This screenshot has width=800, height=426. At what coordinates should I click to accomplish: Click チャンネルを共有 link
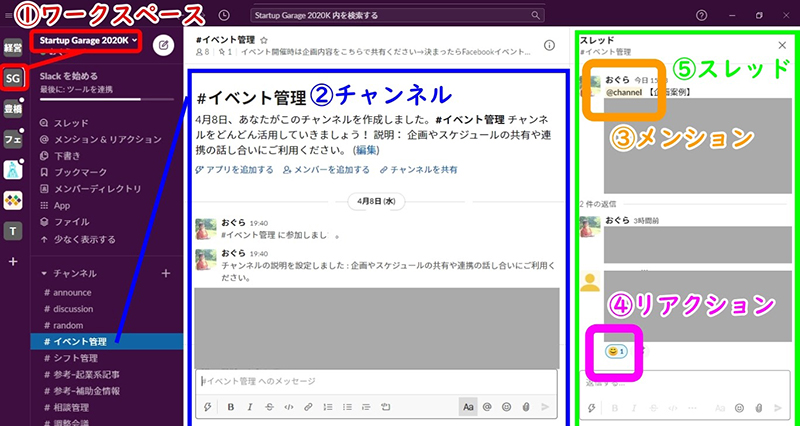coord(419,170)
